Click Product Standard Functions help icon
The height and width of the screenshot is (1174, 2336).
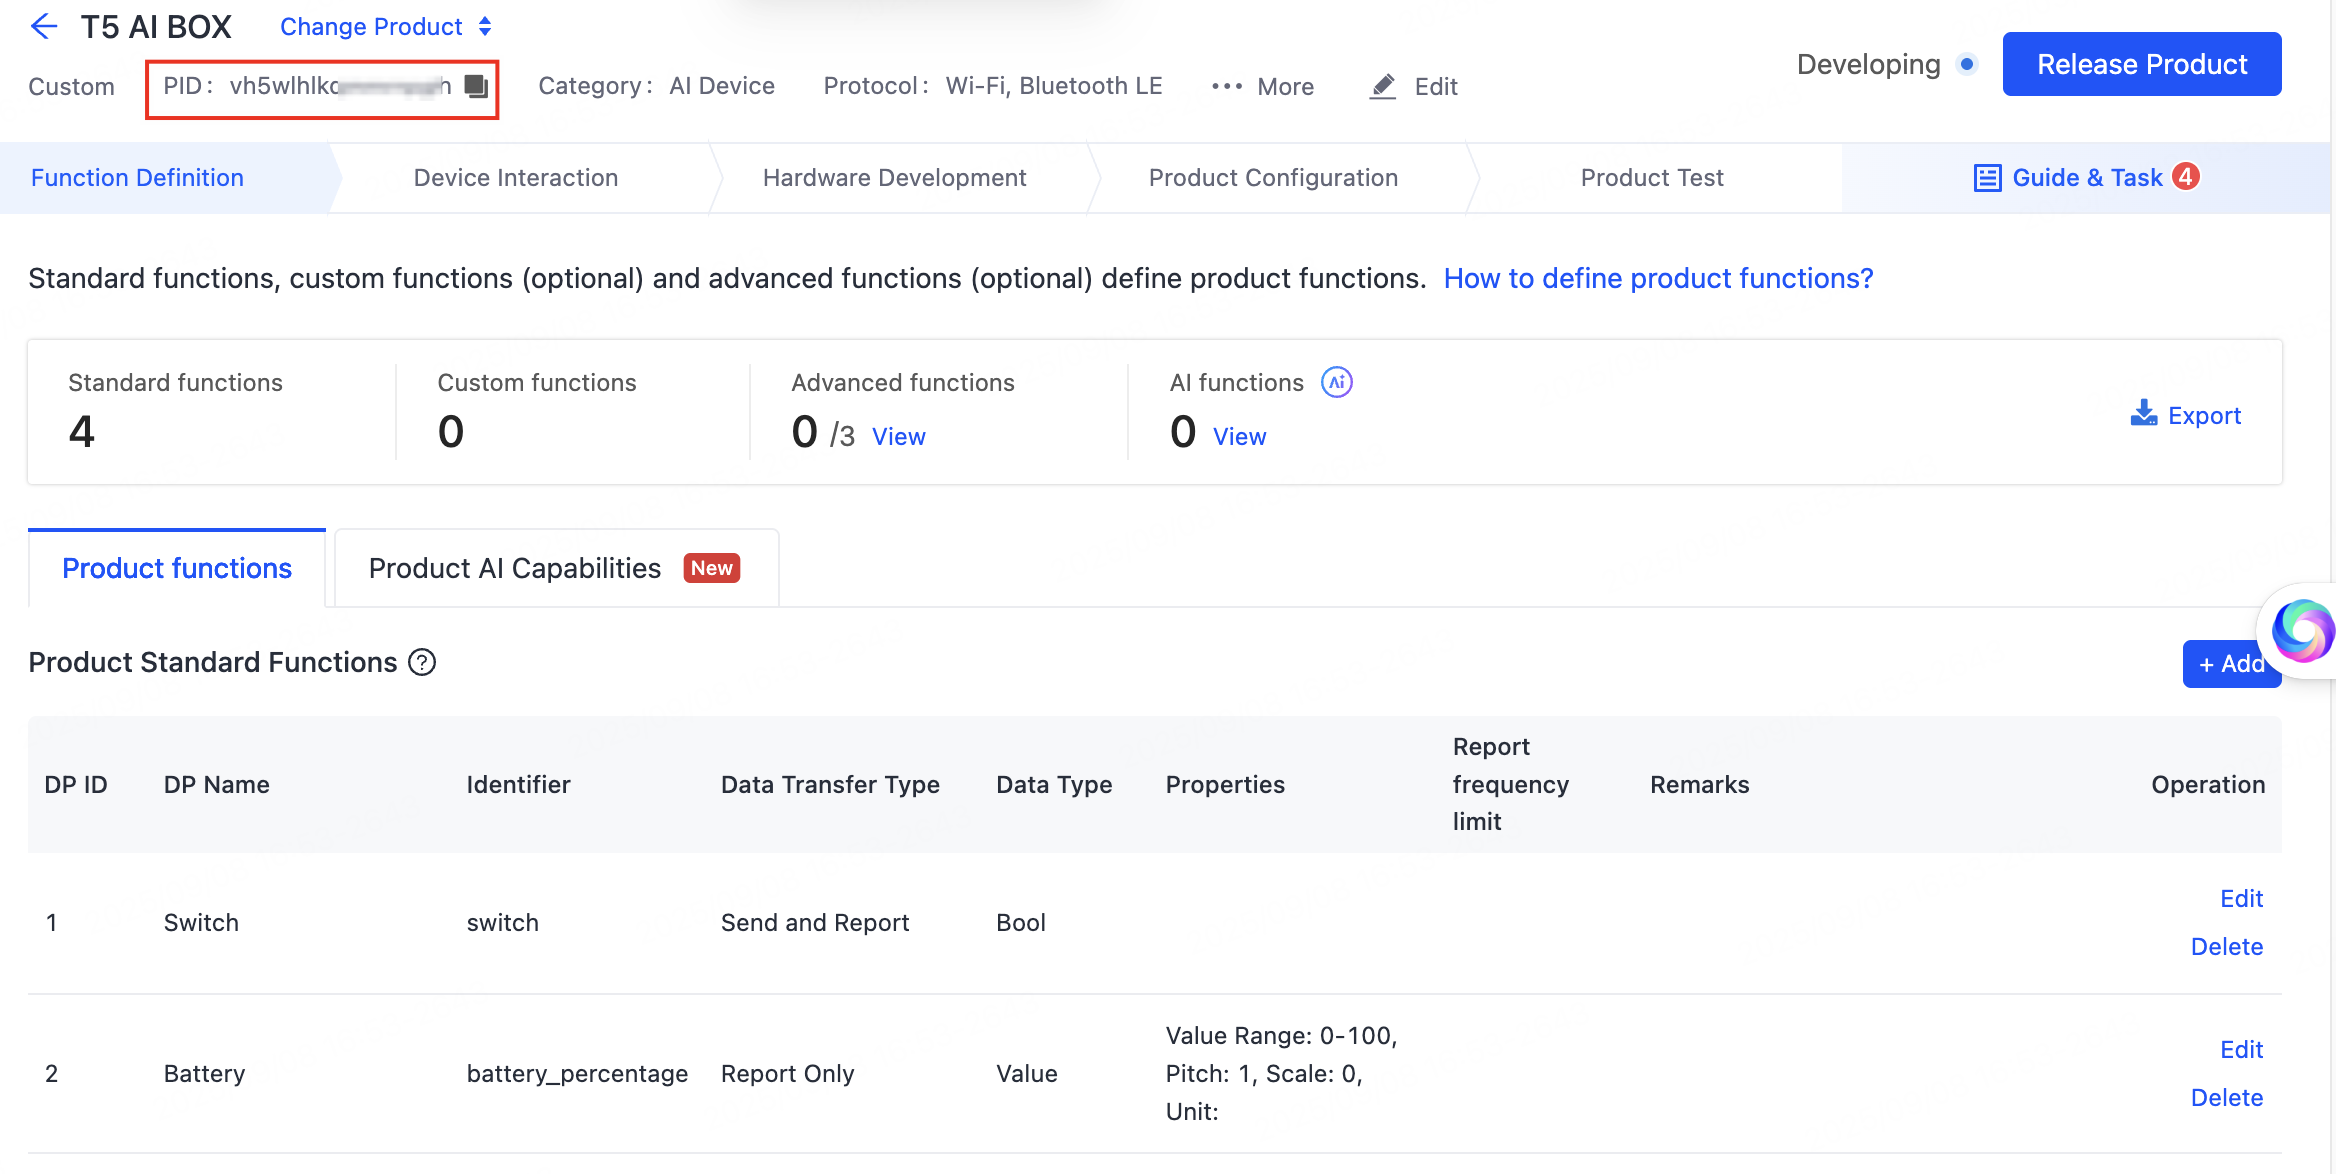[x=422, y=662]
